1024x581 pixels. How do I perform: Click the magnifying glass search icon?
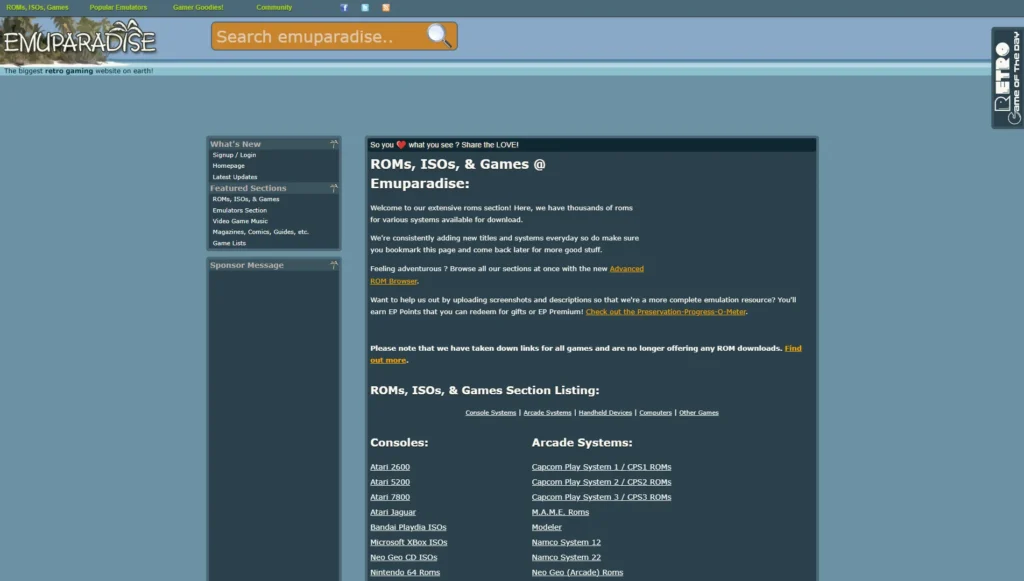[x=439, y=36]
